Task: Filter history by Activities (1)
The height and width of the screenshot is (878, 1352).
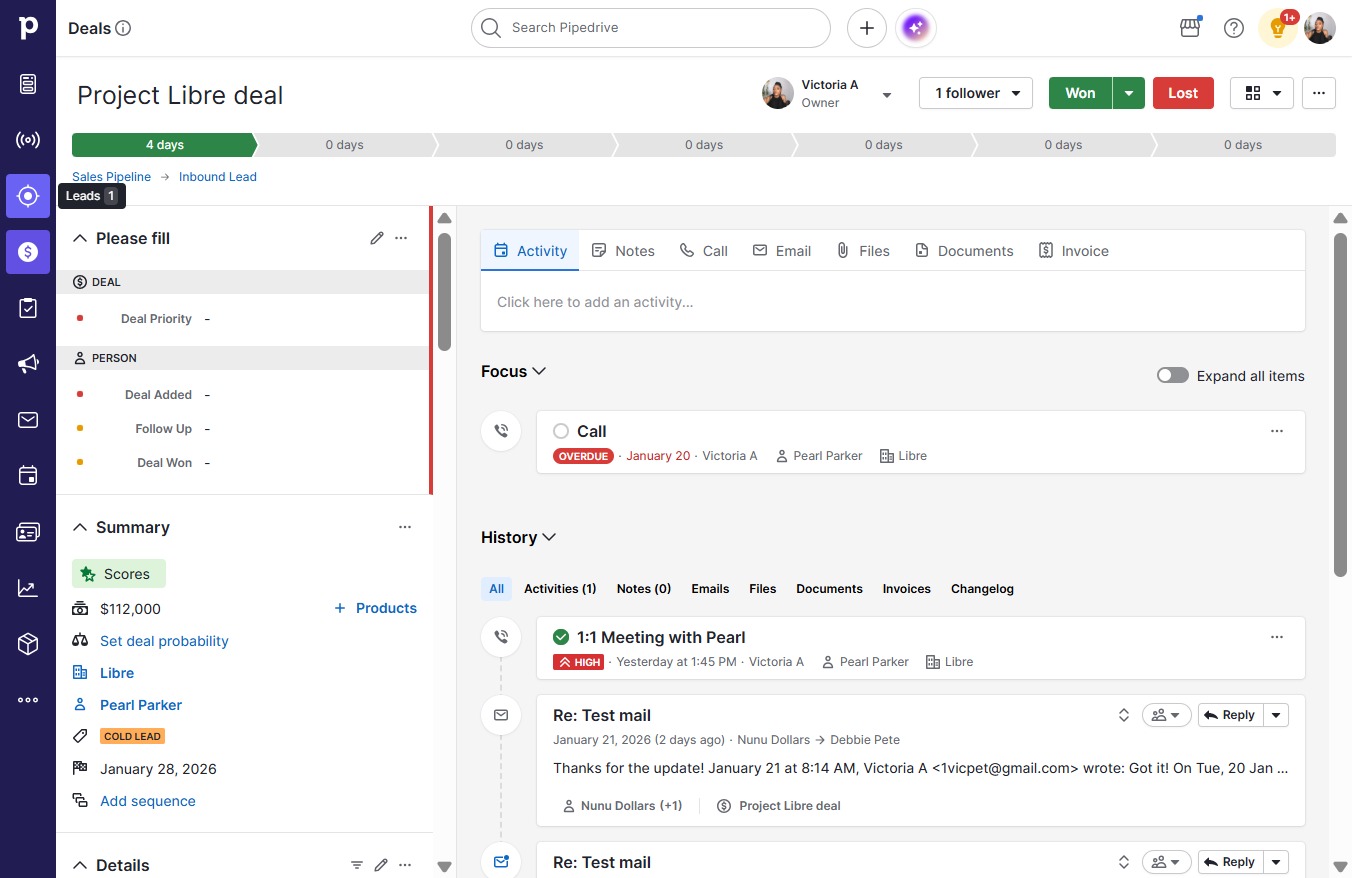Action: point(560,589)
